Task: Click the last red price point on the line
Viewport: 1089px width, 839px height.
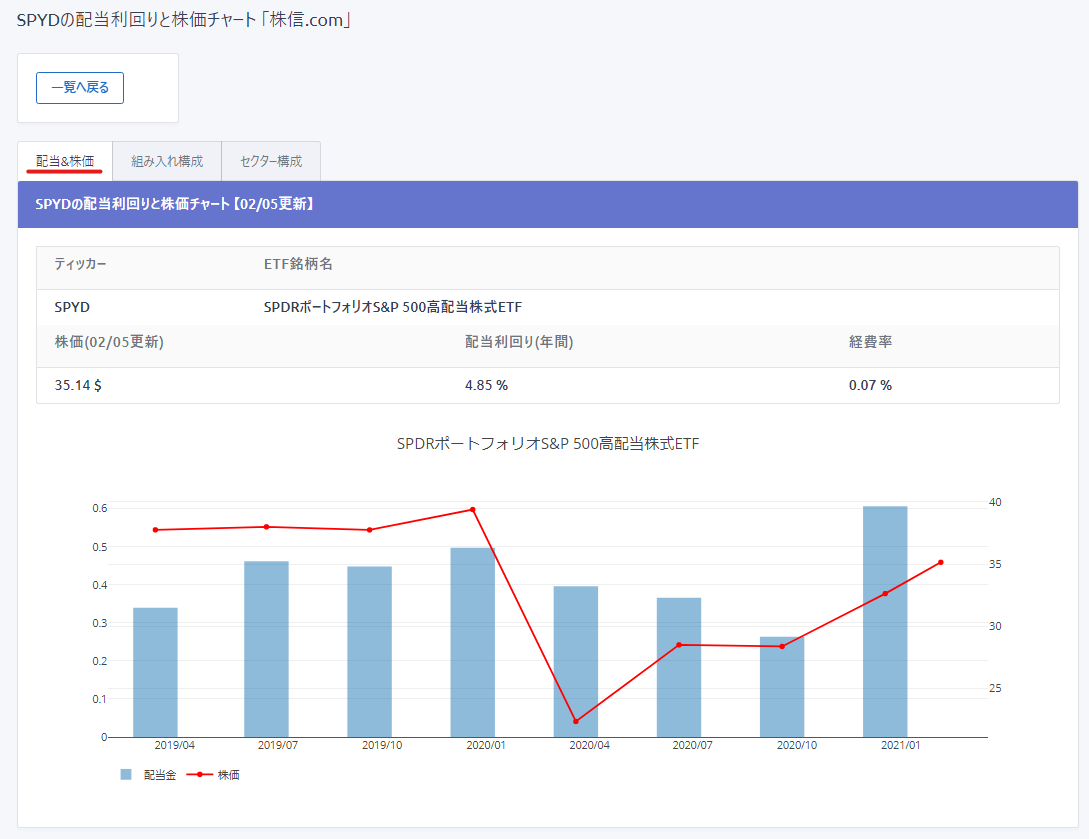Action: 941,562
